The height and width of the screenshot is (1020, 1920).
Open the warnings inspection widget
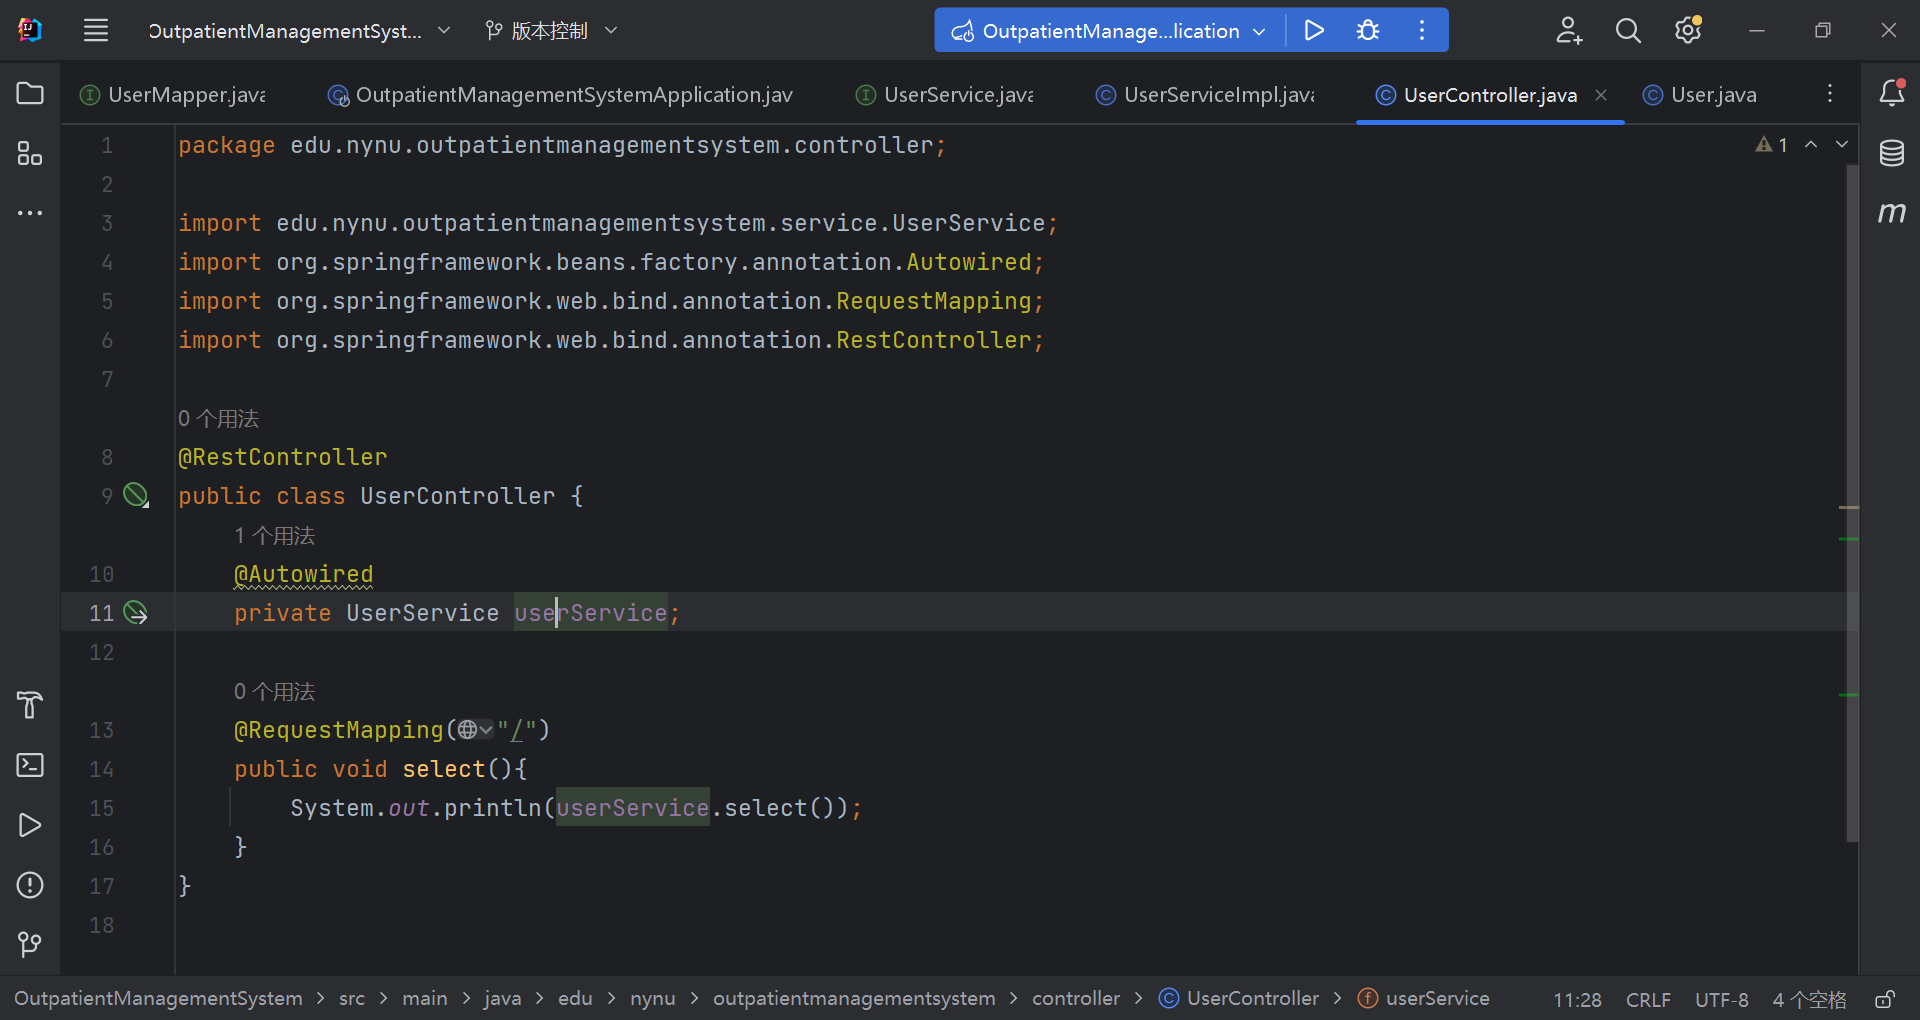pos(1771,145)
